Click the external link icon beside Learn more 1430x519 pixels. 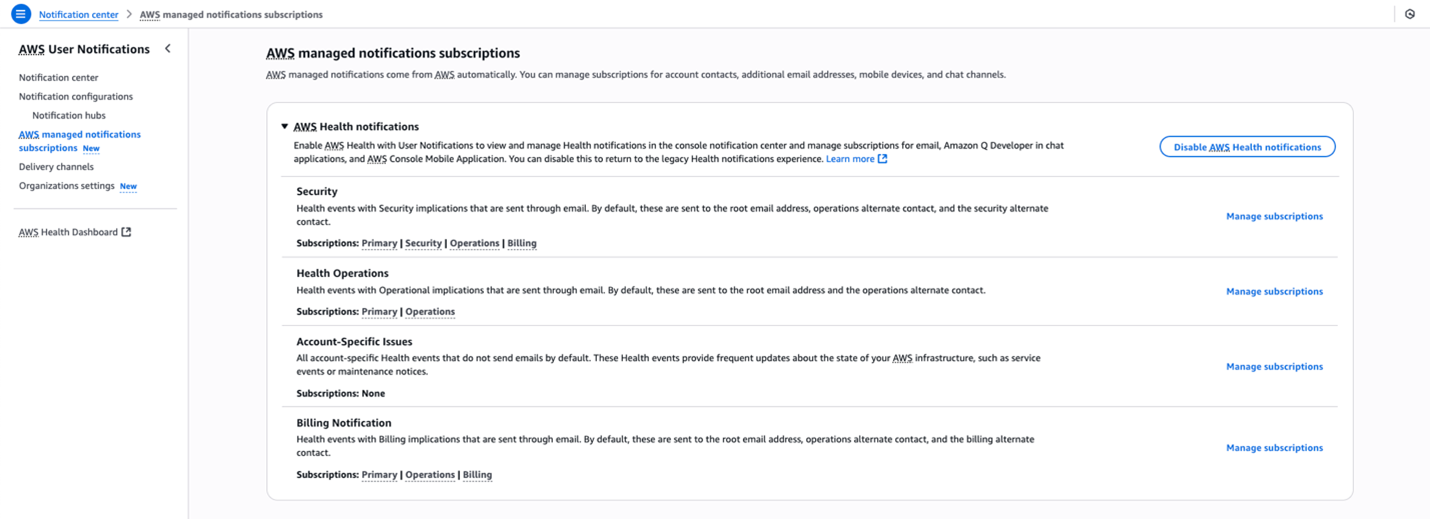tap(883, 159)
